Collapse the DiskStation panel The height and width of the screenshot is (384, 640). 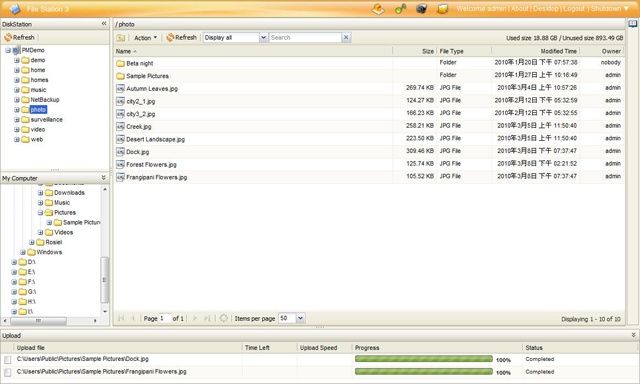[104, 24]
